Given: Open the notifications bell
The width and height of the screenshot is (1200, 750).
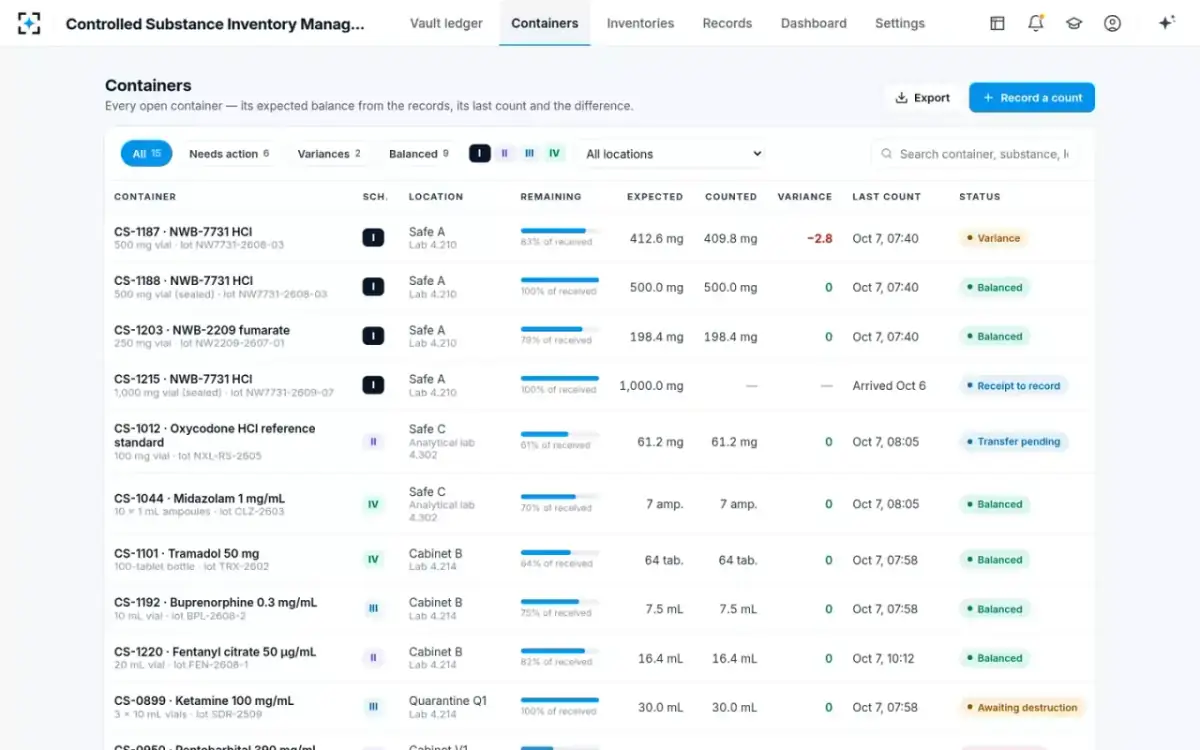Looking at the screenshot, I should 1036,23.
